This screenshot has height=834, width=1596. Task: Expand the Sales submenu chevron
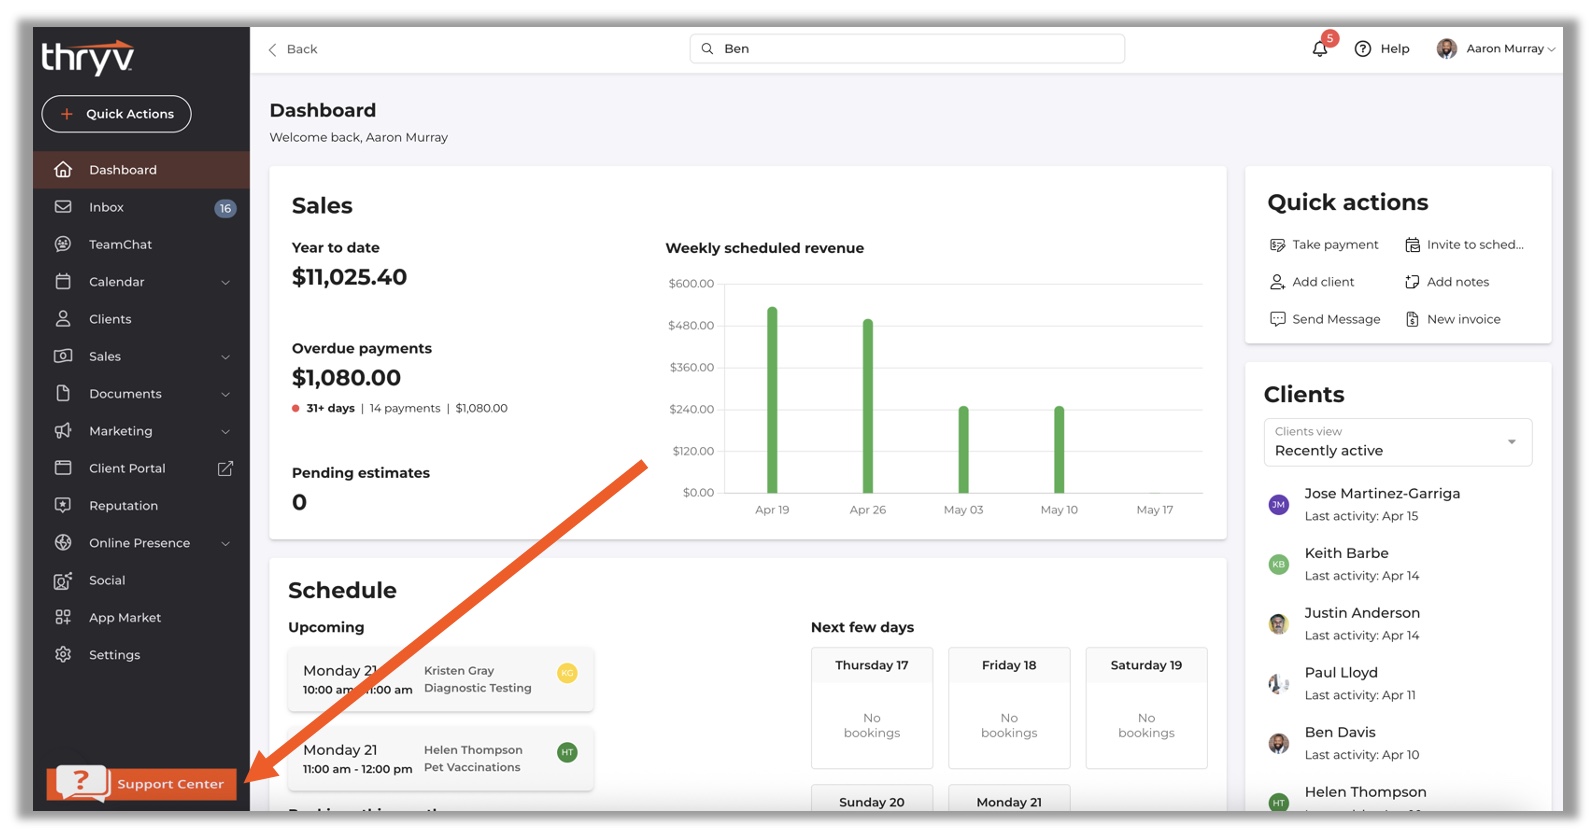click(225, 357)
